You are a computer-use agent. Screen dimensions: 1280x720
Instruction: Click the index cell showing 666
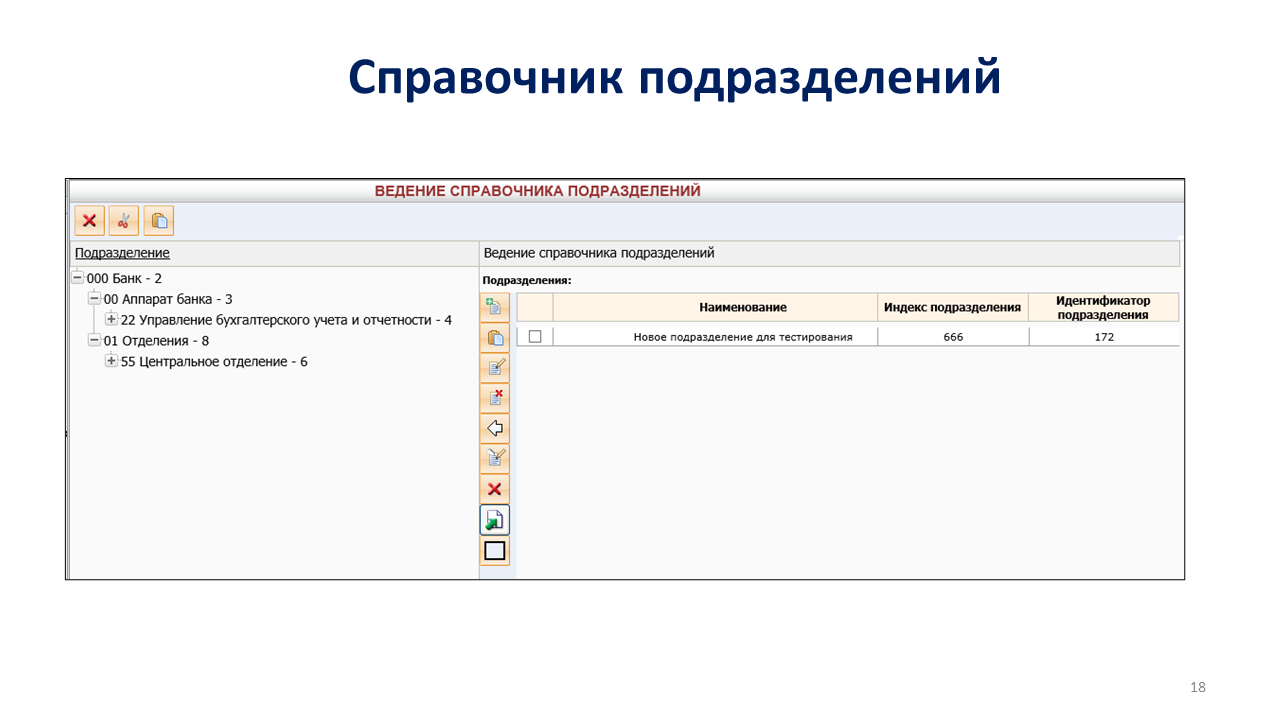tap(952, 337)
